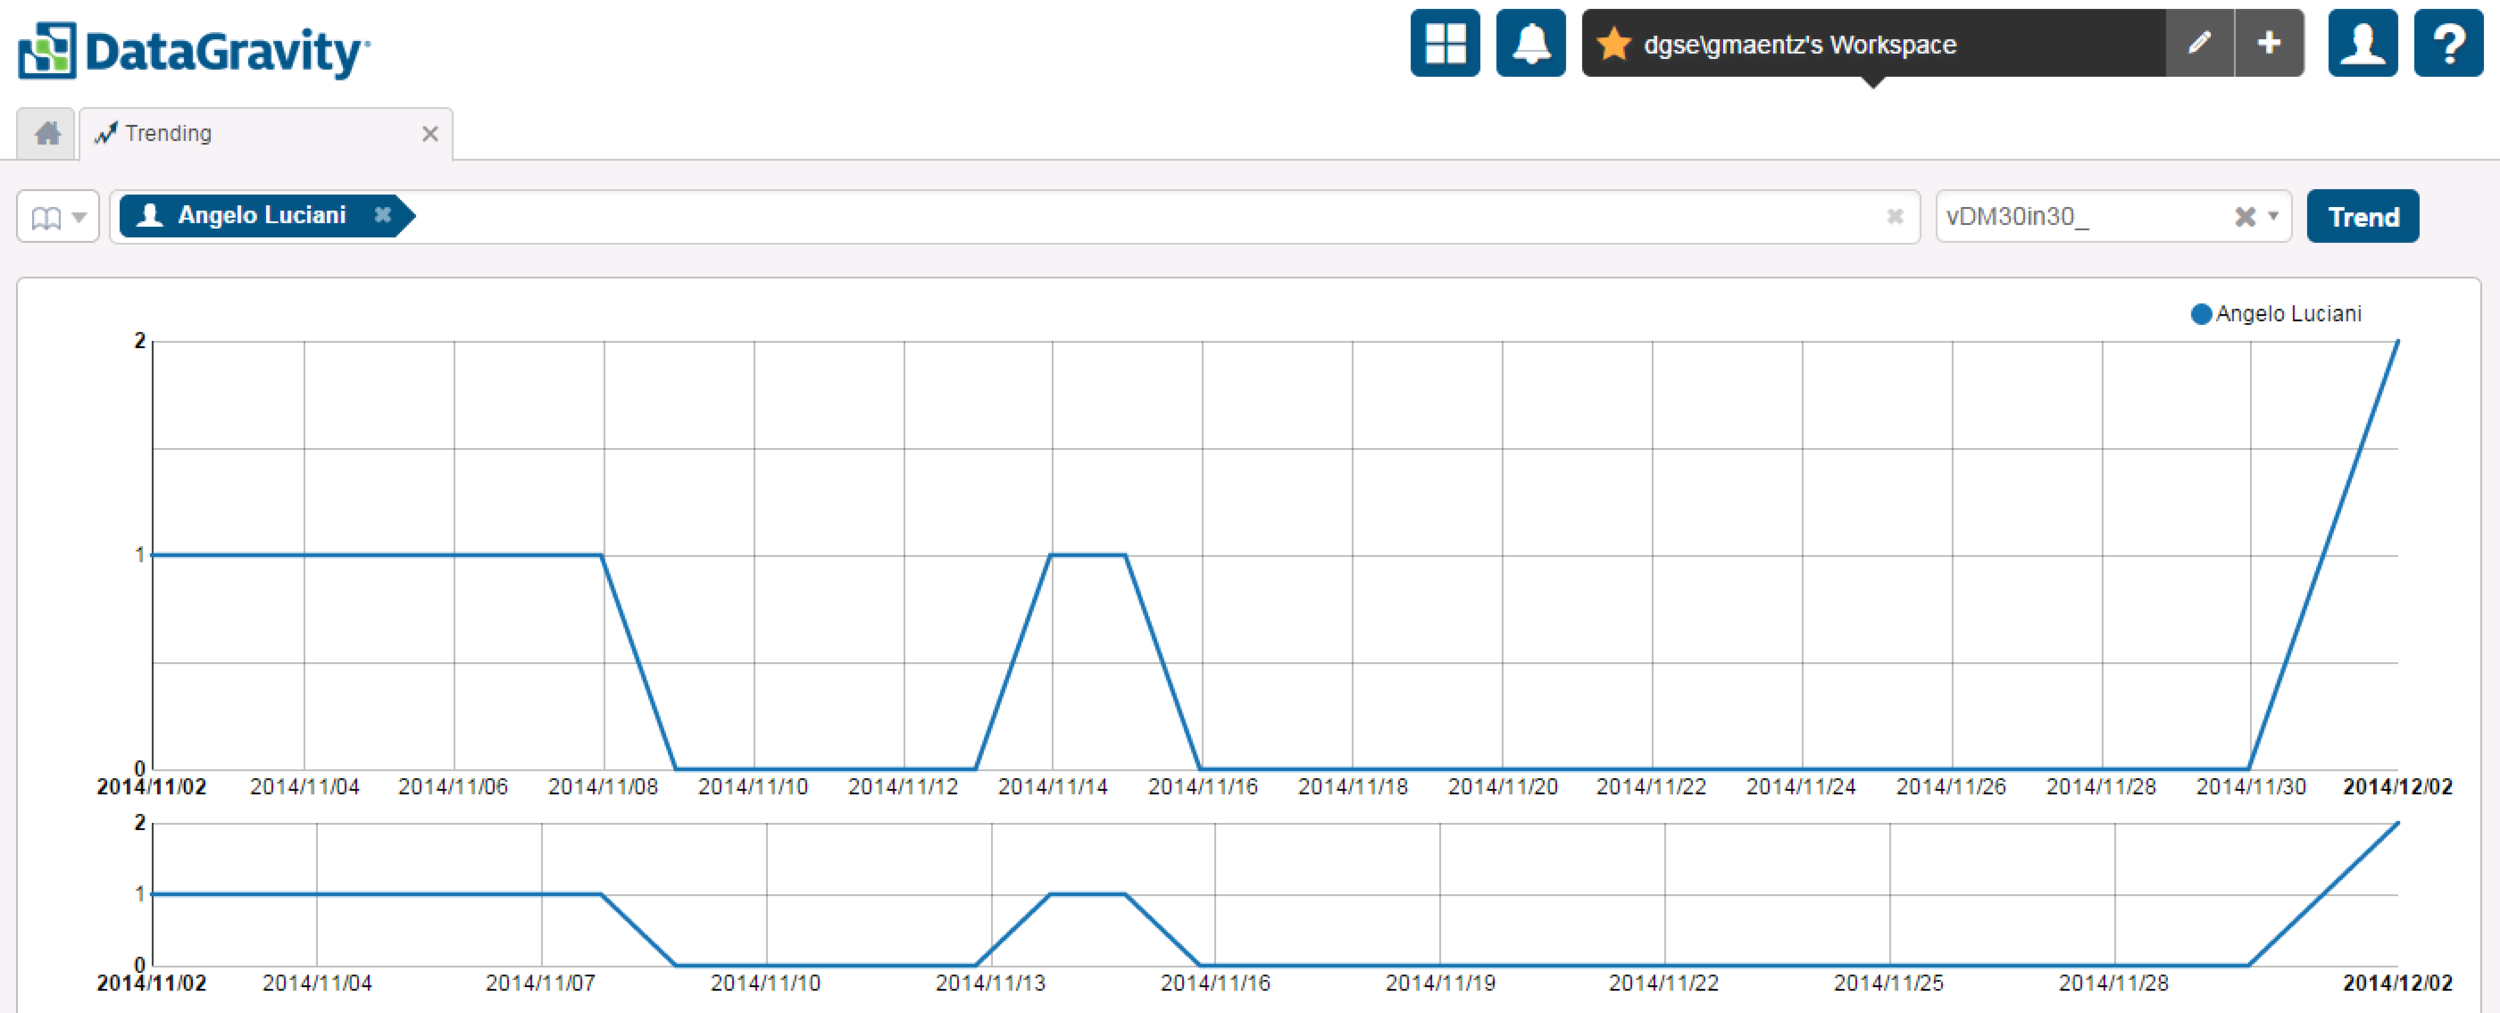This screenshot has height=1013, width=2500.
Task: Expand the vDM30in30_ dropdown arrow
Action: coord(2274,216)
